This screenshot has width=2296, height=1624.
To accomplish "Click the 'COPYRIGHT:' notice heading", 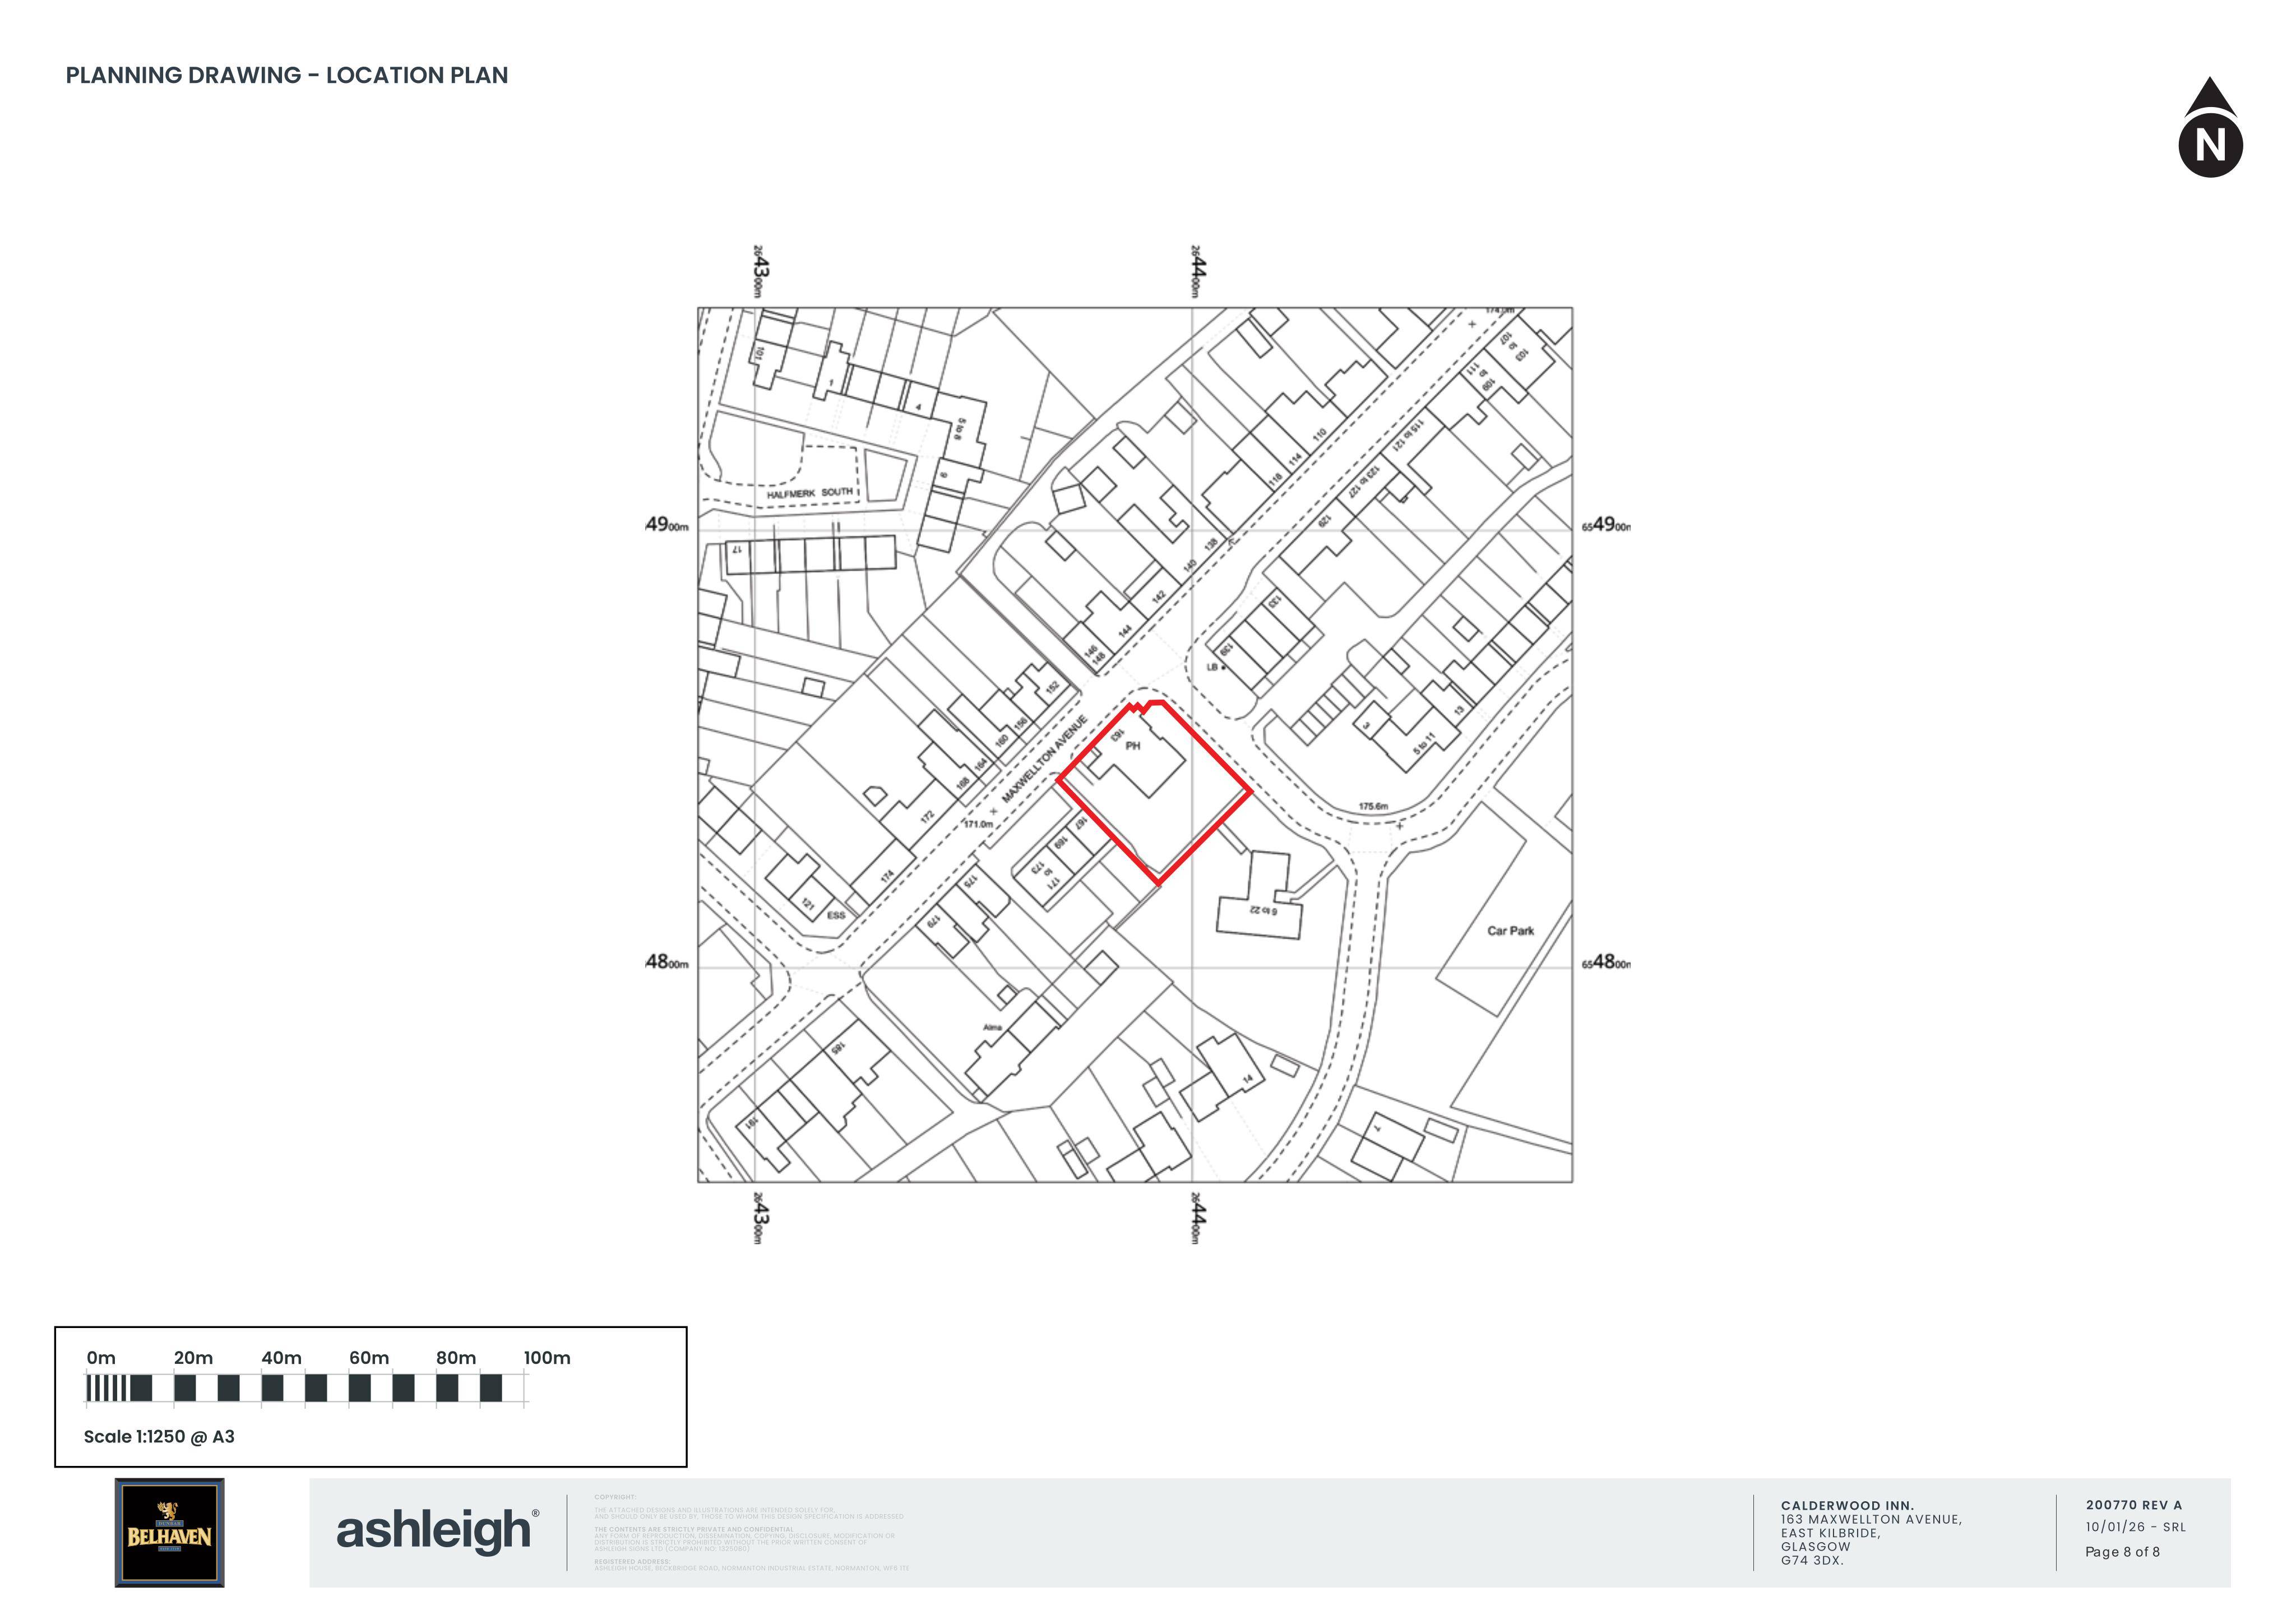I will pyautogui.click(x=615, y=1497).
